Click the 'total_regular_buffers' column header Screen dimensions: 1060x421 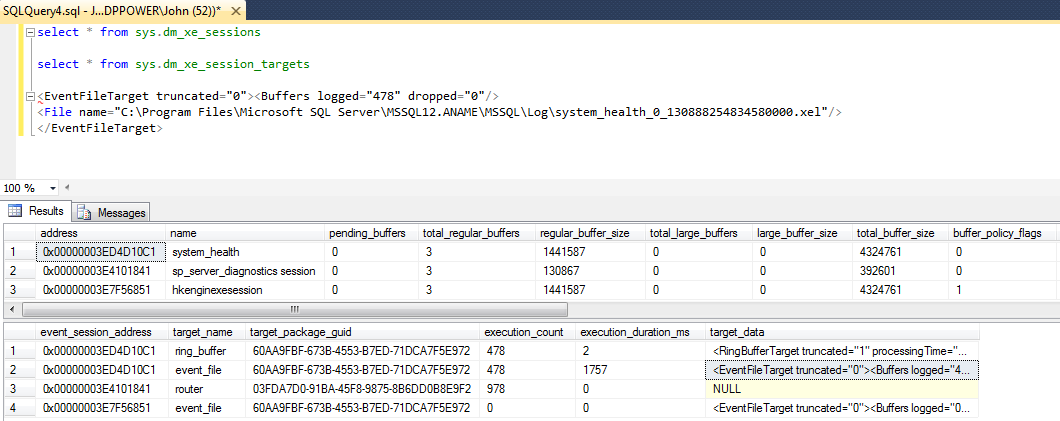pyautogui.click(x=476, y=233)
